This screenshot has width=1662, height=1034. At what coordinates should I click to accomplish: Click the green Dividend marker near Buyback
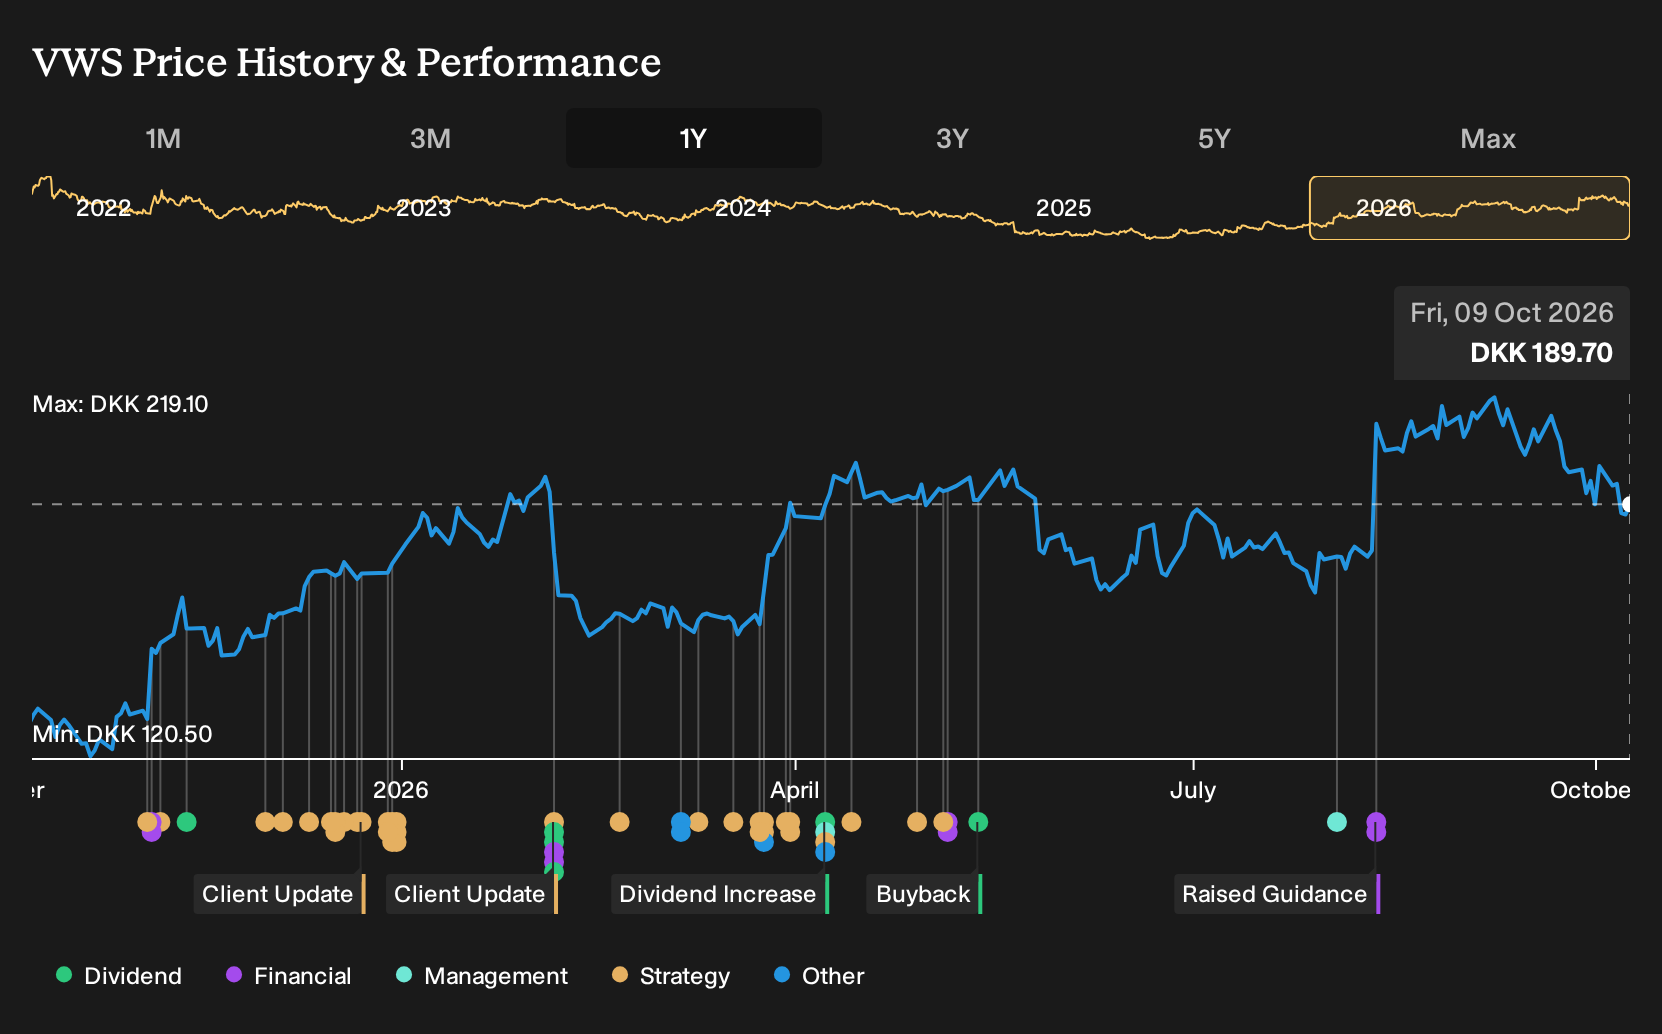click(978, 822)
